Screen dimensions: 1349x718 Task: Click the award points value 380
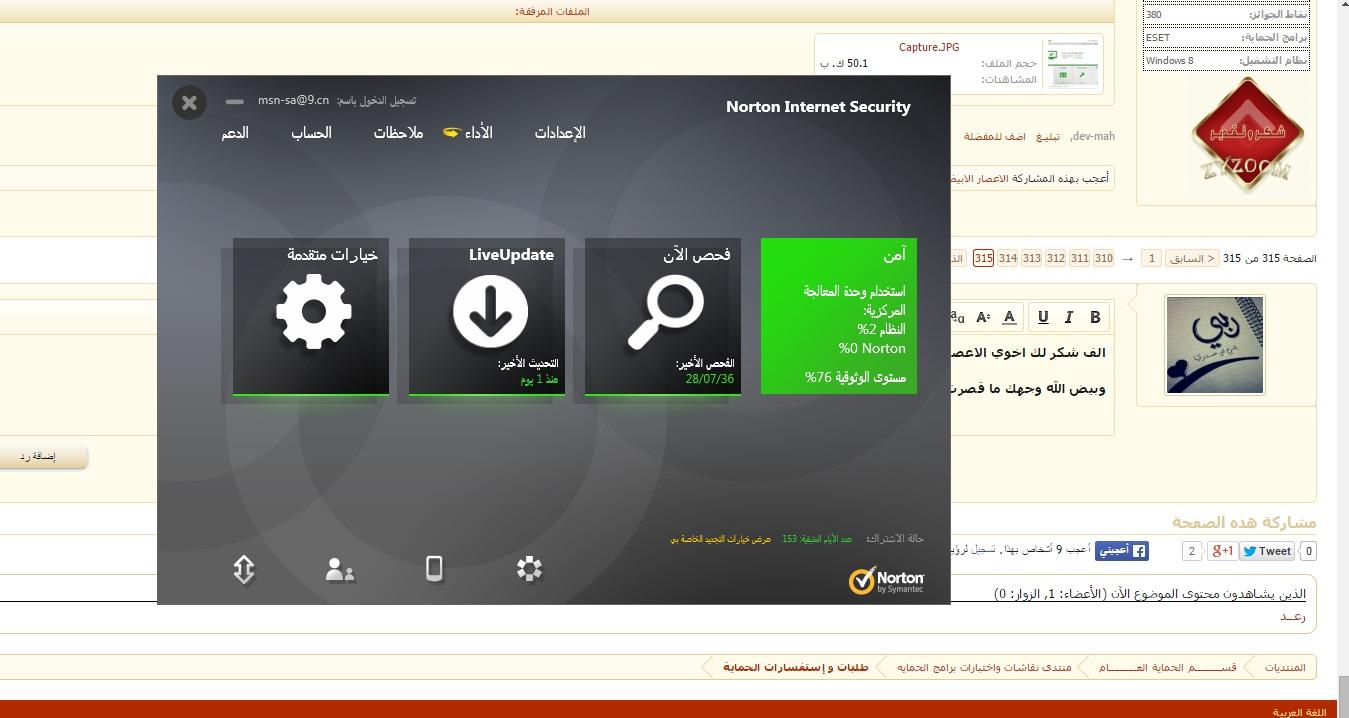[1154, 14]
